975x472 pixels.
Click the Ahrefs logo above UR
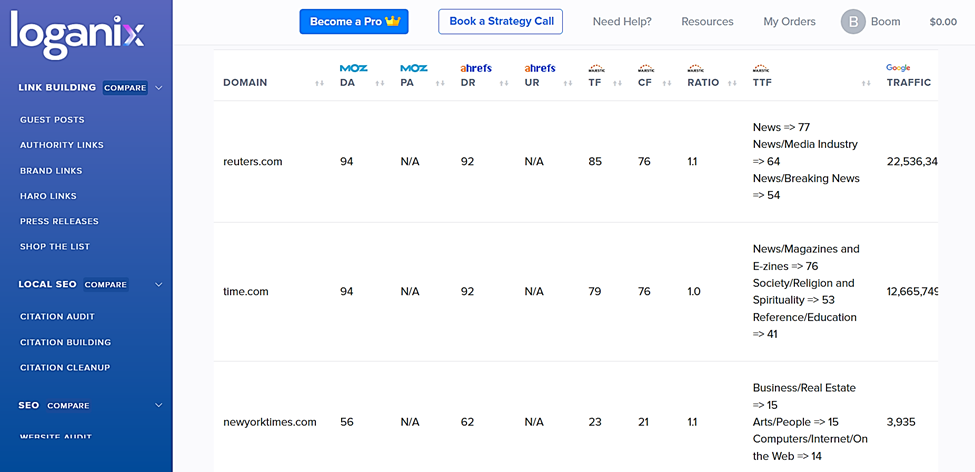(x=540, y=68)
